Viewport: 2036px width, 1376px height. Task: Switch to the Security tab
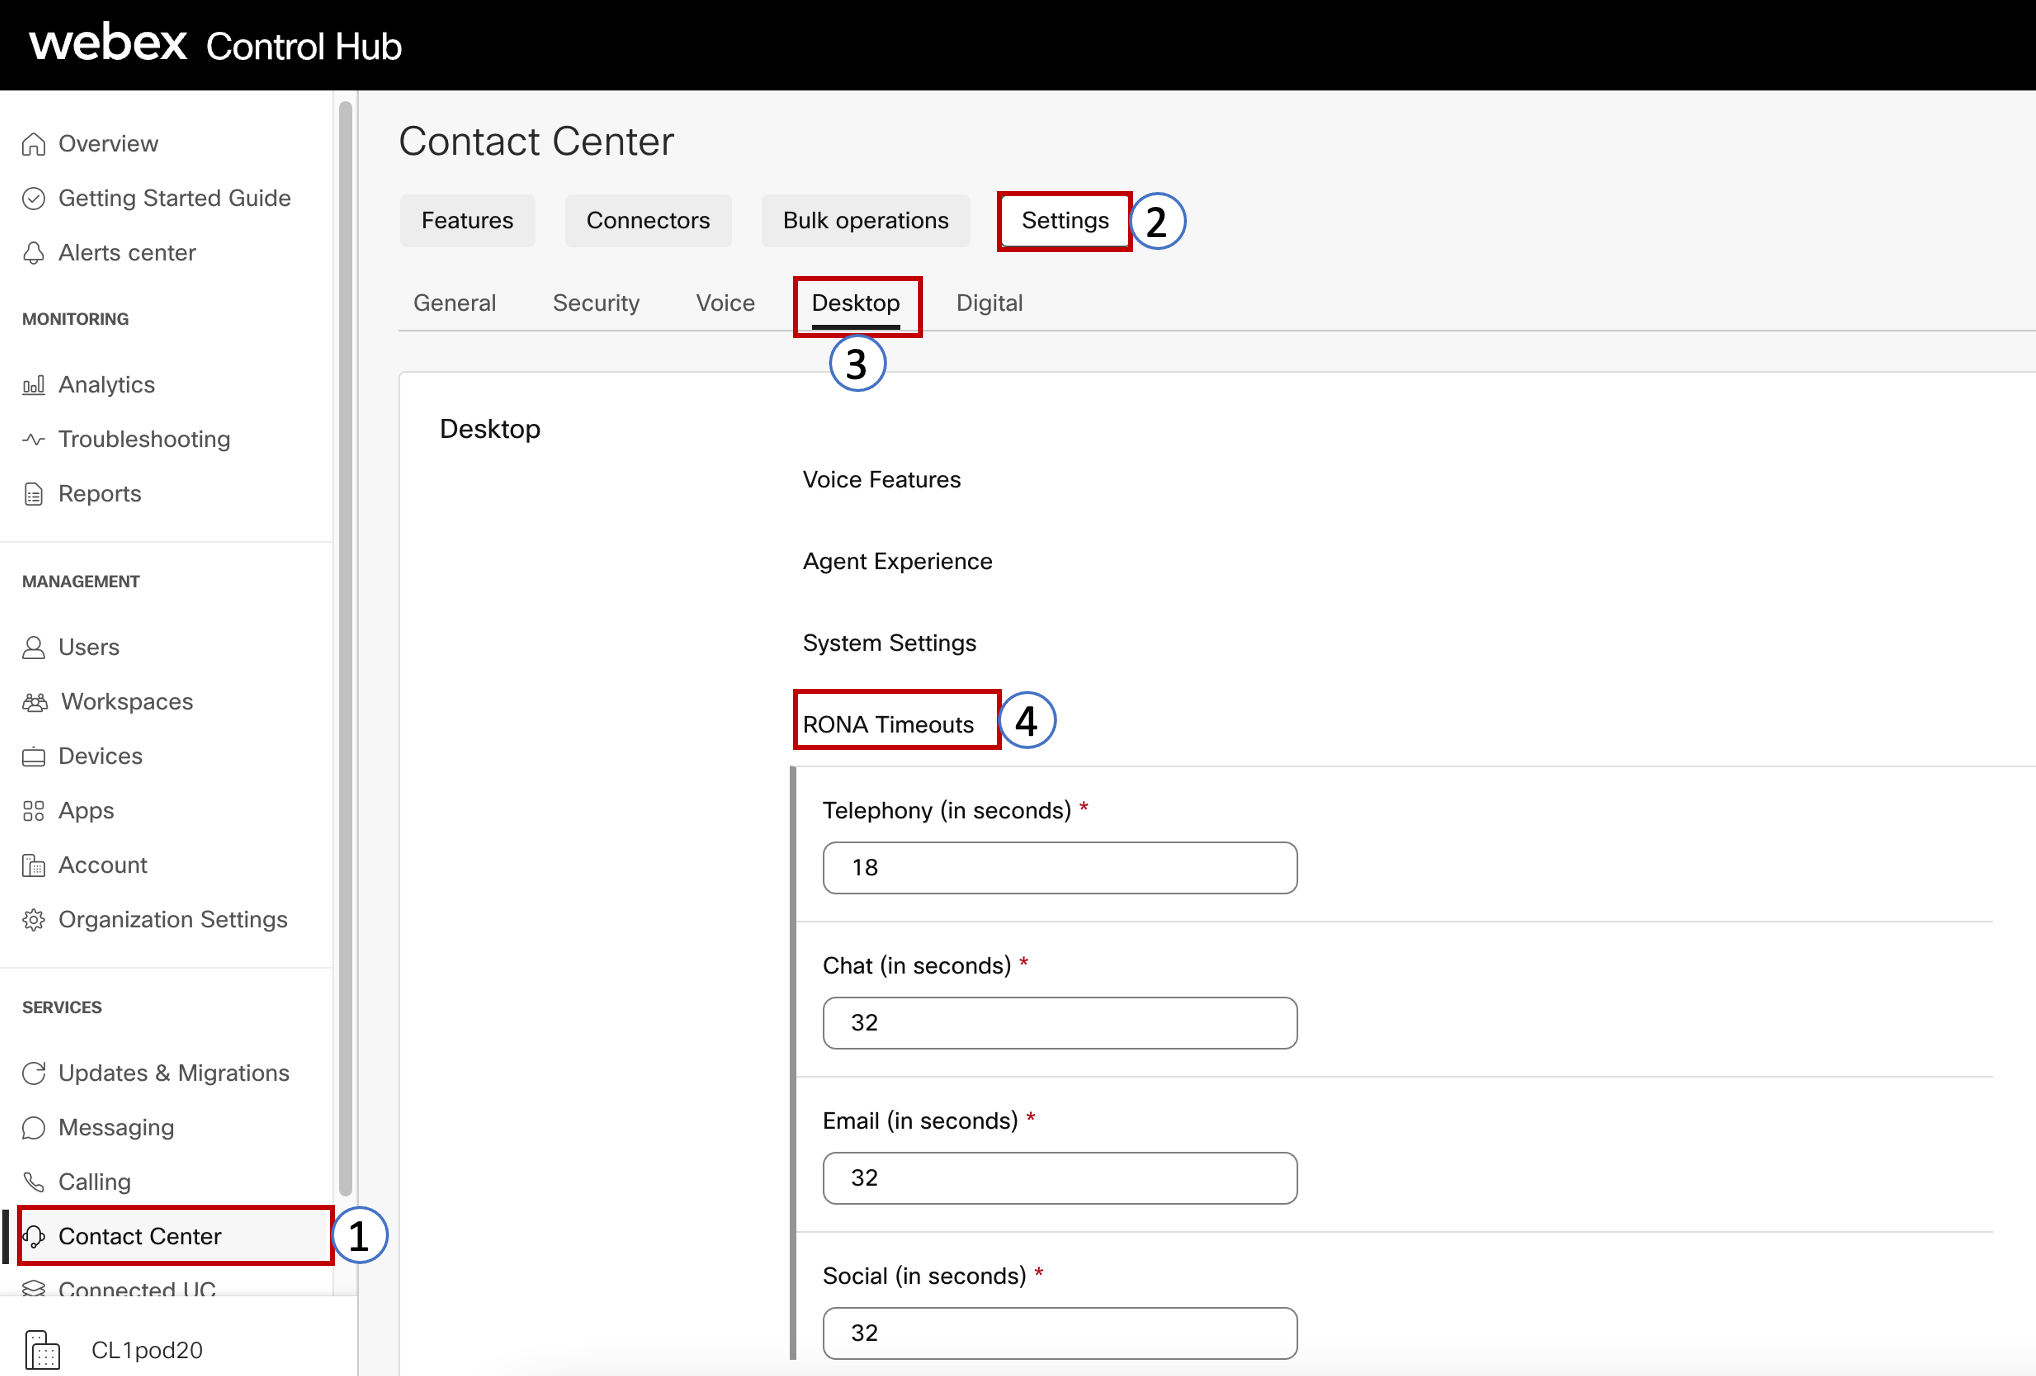(x=596, y=302)
